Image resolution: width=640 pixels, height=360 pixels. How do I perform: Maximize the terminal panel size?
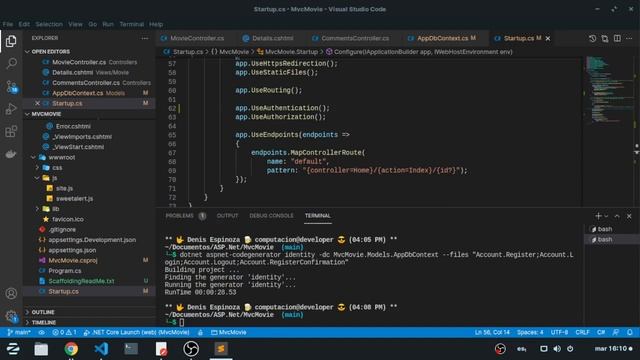[x=617, y=216]
